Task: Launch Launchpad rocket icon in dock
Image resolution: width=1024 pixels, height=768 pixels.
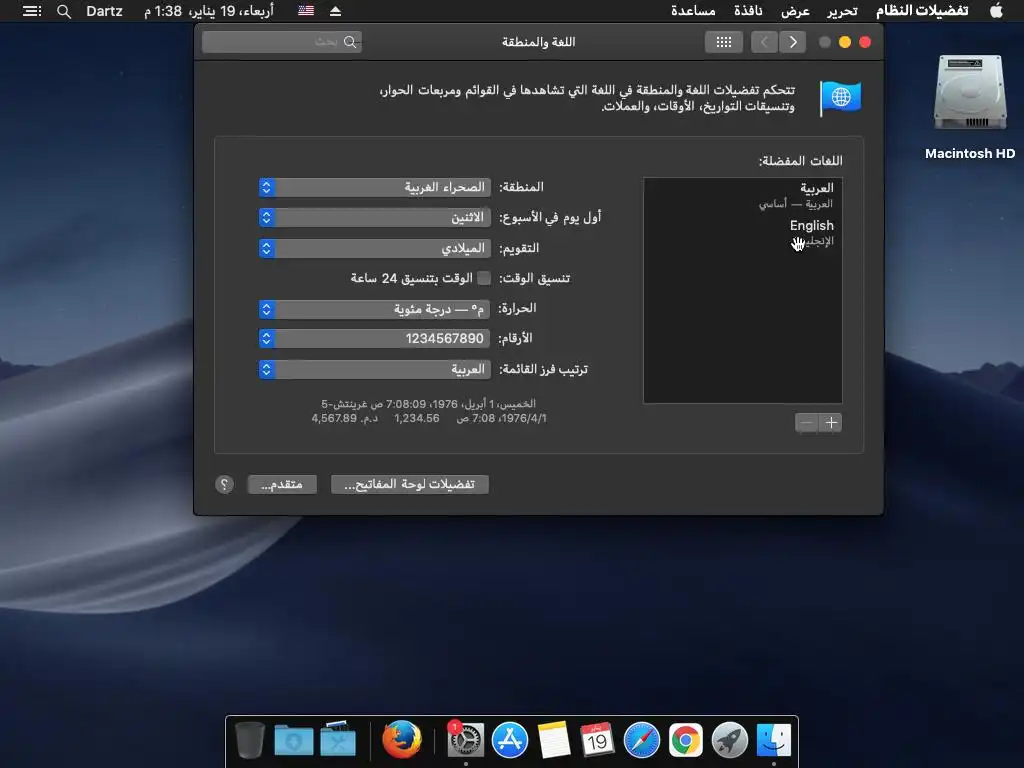Action: click(729, 741)
